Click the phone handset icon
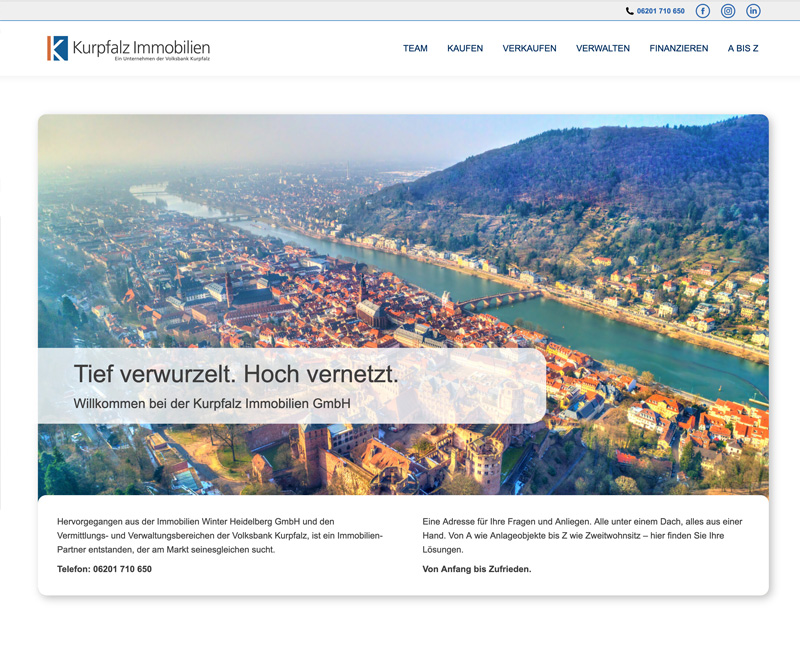The image size is (800, 651). [x=630, y=11]
